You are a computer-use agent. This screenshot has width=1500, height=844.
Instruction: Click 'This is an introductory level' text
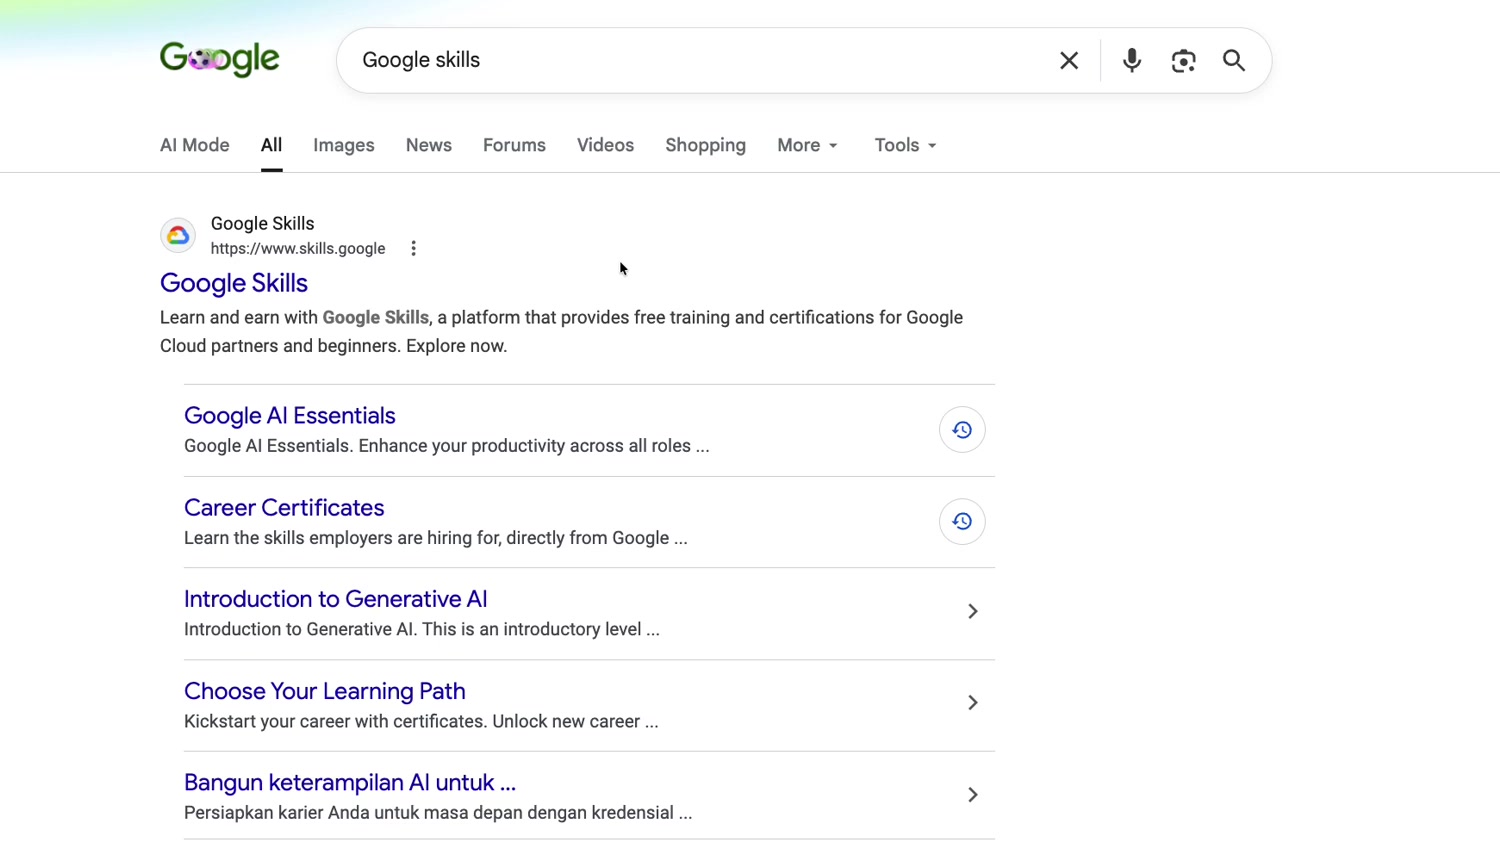pyautogui.click(x=533, y=630)
